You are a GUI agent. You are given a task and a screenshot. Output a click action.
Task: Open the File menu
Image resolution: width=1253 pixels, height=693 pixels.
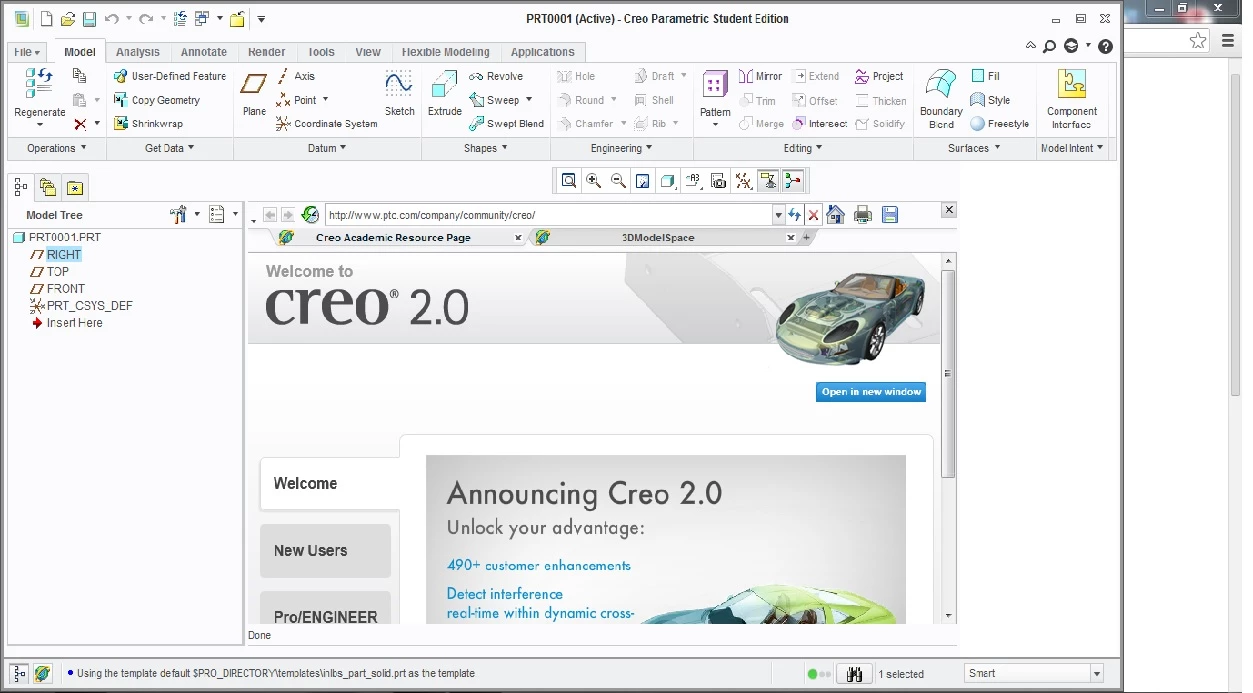[x=27, y=52]
